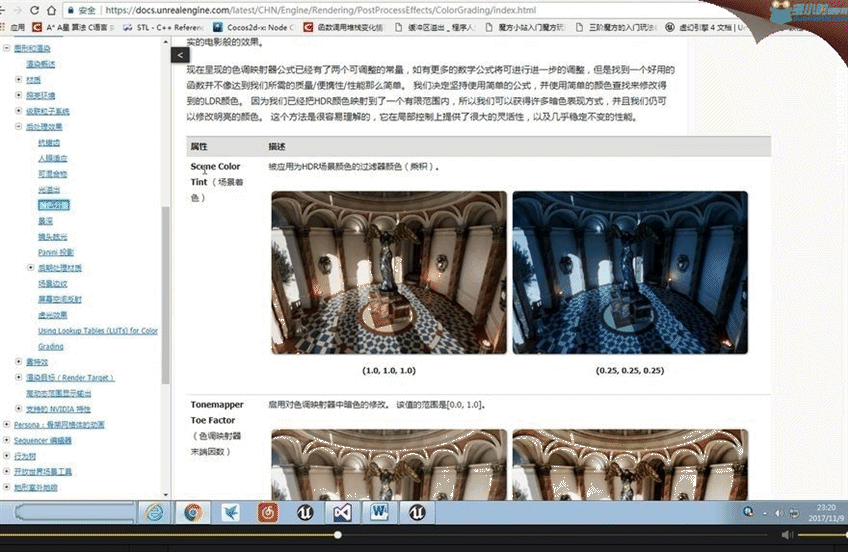Screen dimensions: 848x552
Task: Open the 抗锯齿 sidebar link
Action: tap(49, 143)
